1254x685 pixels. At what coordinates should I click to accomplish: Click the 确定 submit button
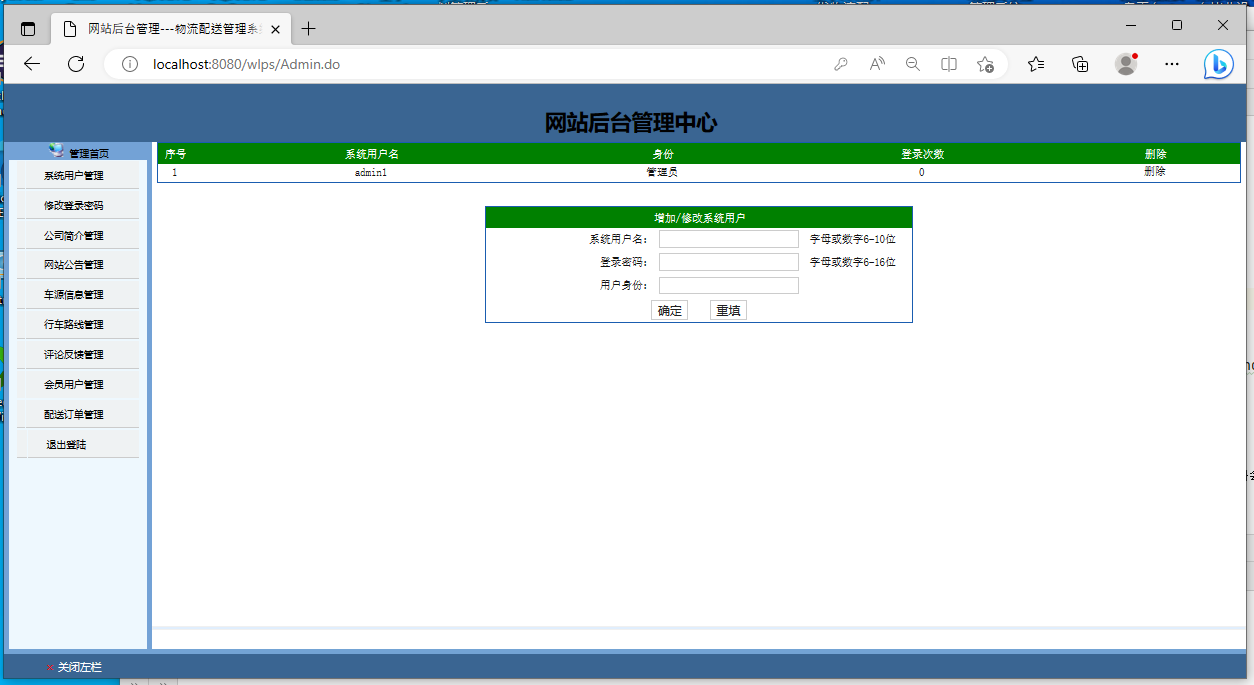pyautogui.click(x=669, y=310)
